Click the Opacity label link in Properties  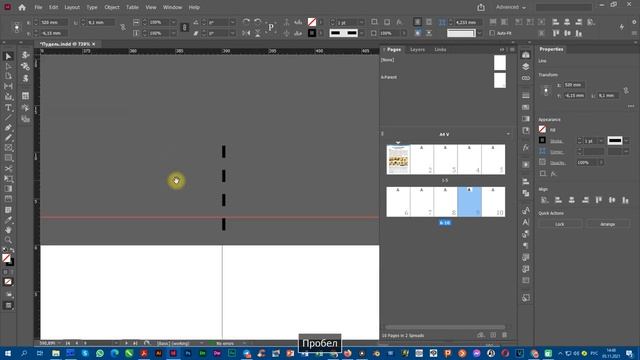558,162
